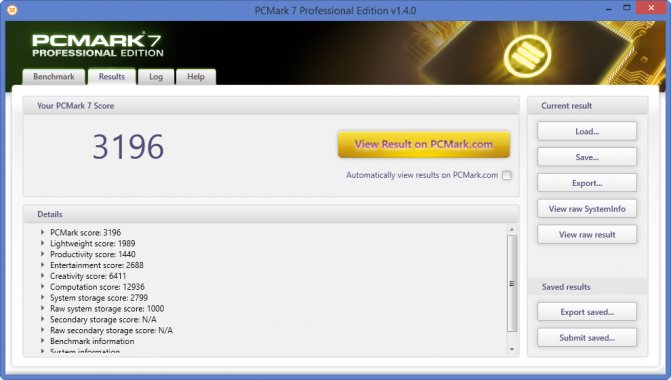Screen dimensions: 671x380
Task: Enable automatically view results on PCMark.com checkbox
Action: click(x=507, y=175)
